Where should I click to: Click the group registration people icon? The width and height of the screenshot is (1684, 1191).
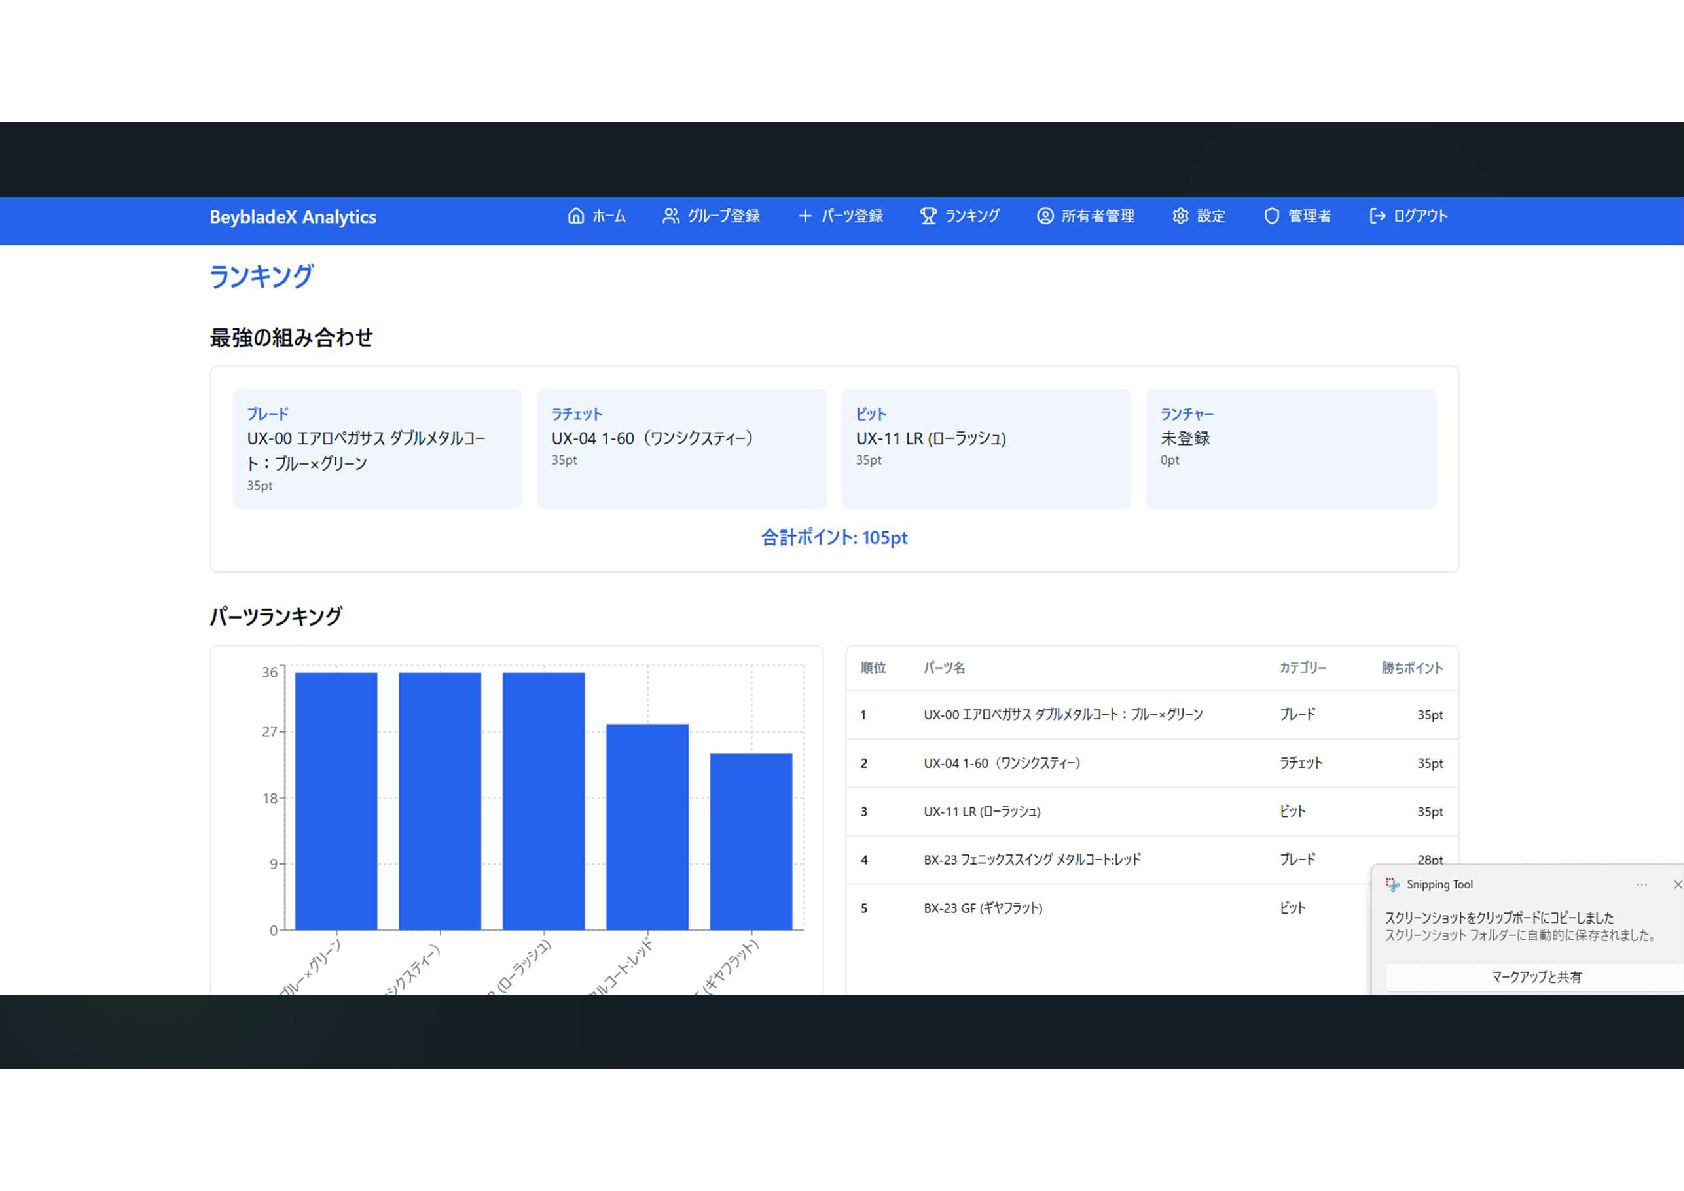coord(671,216)
